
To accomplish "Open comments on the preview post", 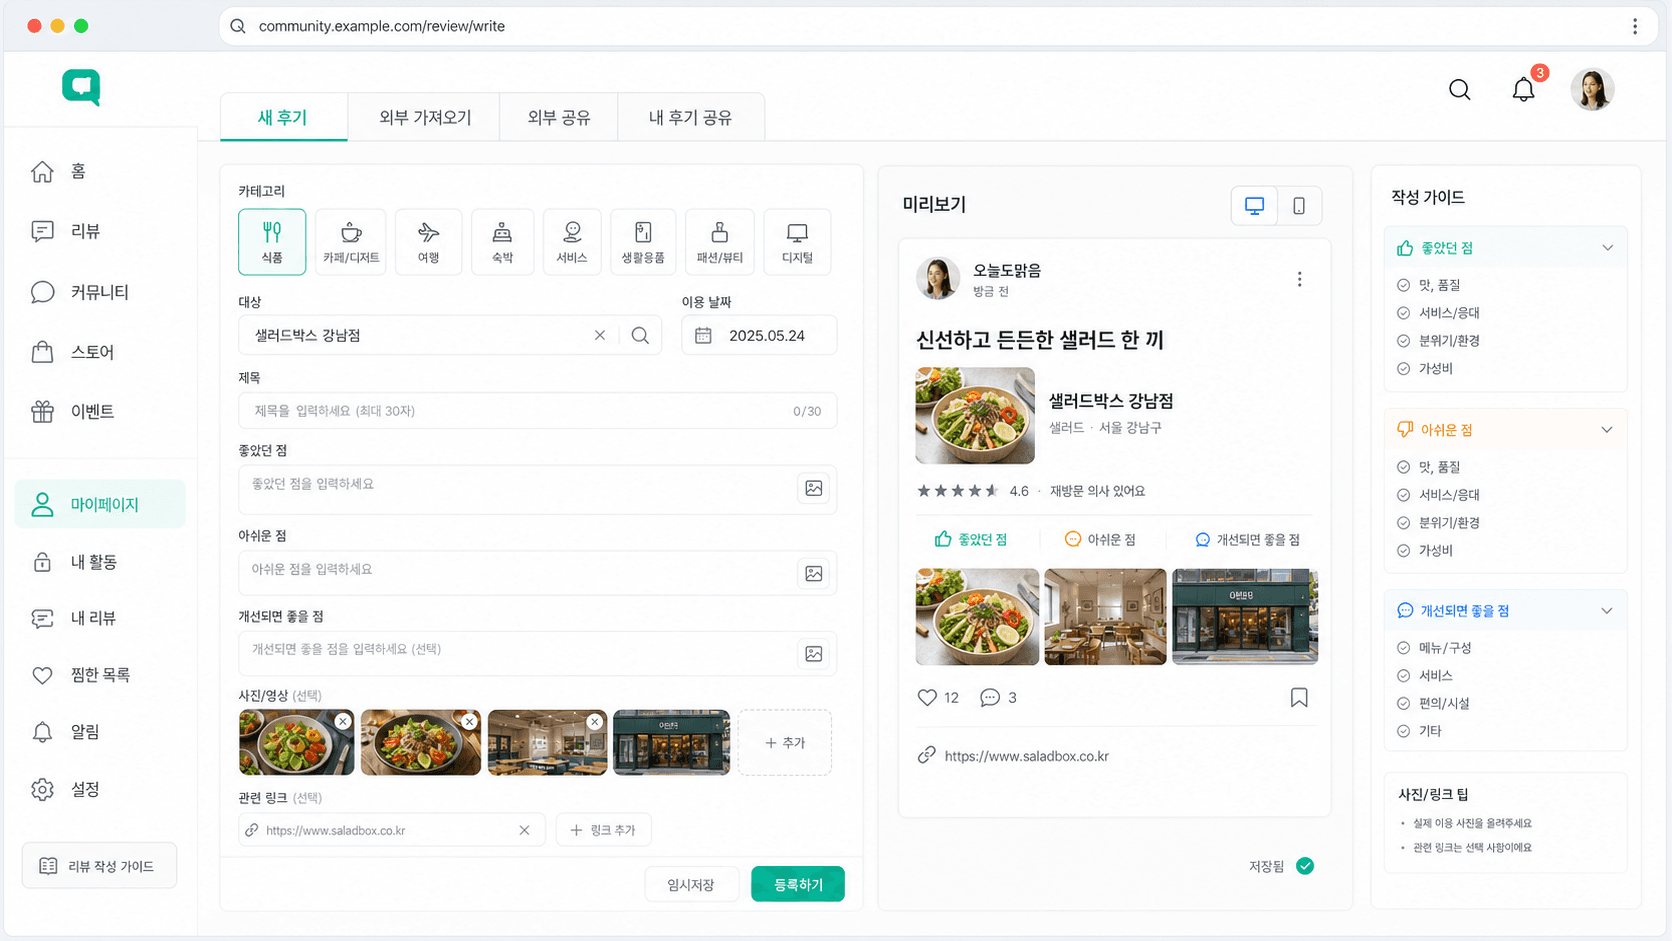I will (990, 697).
